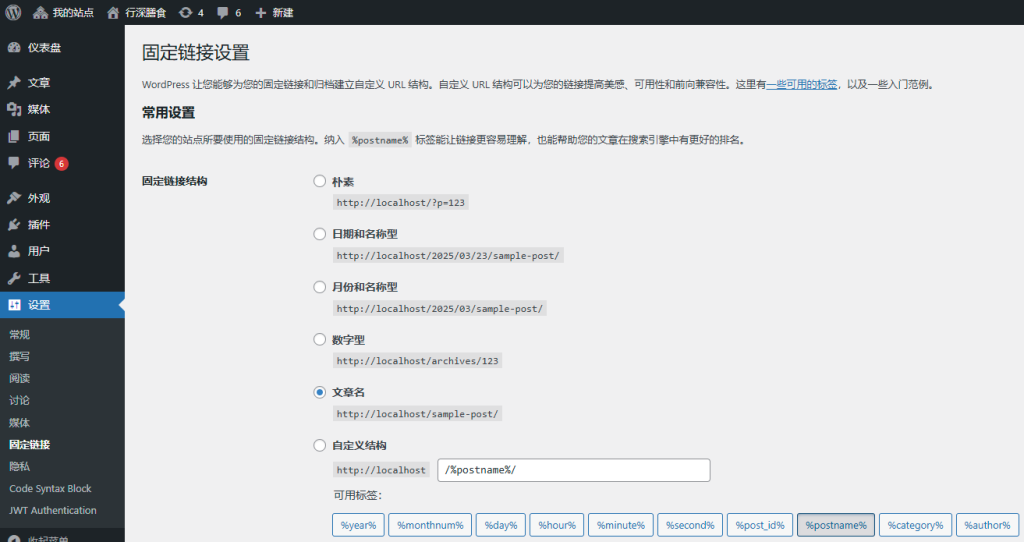Select the 自定义结构 radio button
This screenshot has width=1024, height=542.
(319, 445)
